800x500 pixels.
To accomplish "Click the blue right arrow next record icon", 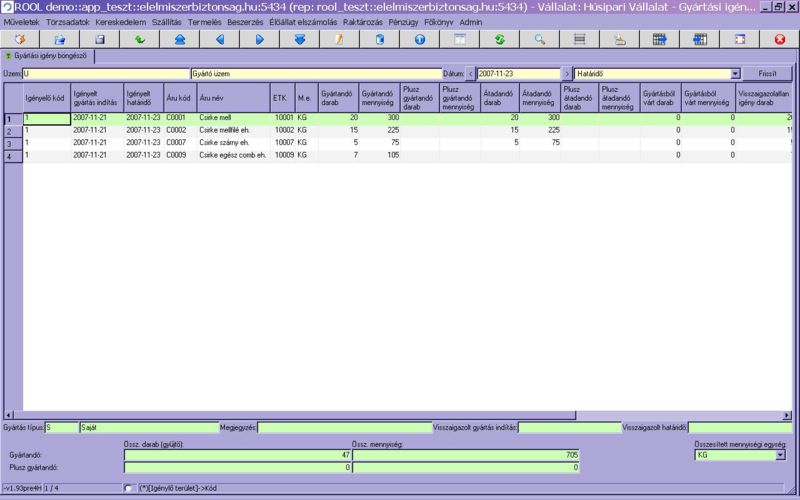I will [260, 39].
